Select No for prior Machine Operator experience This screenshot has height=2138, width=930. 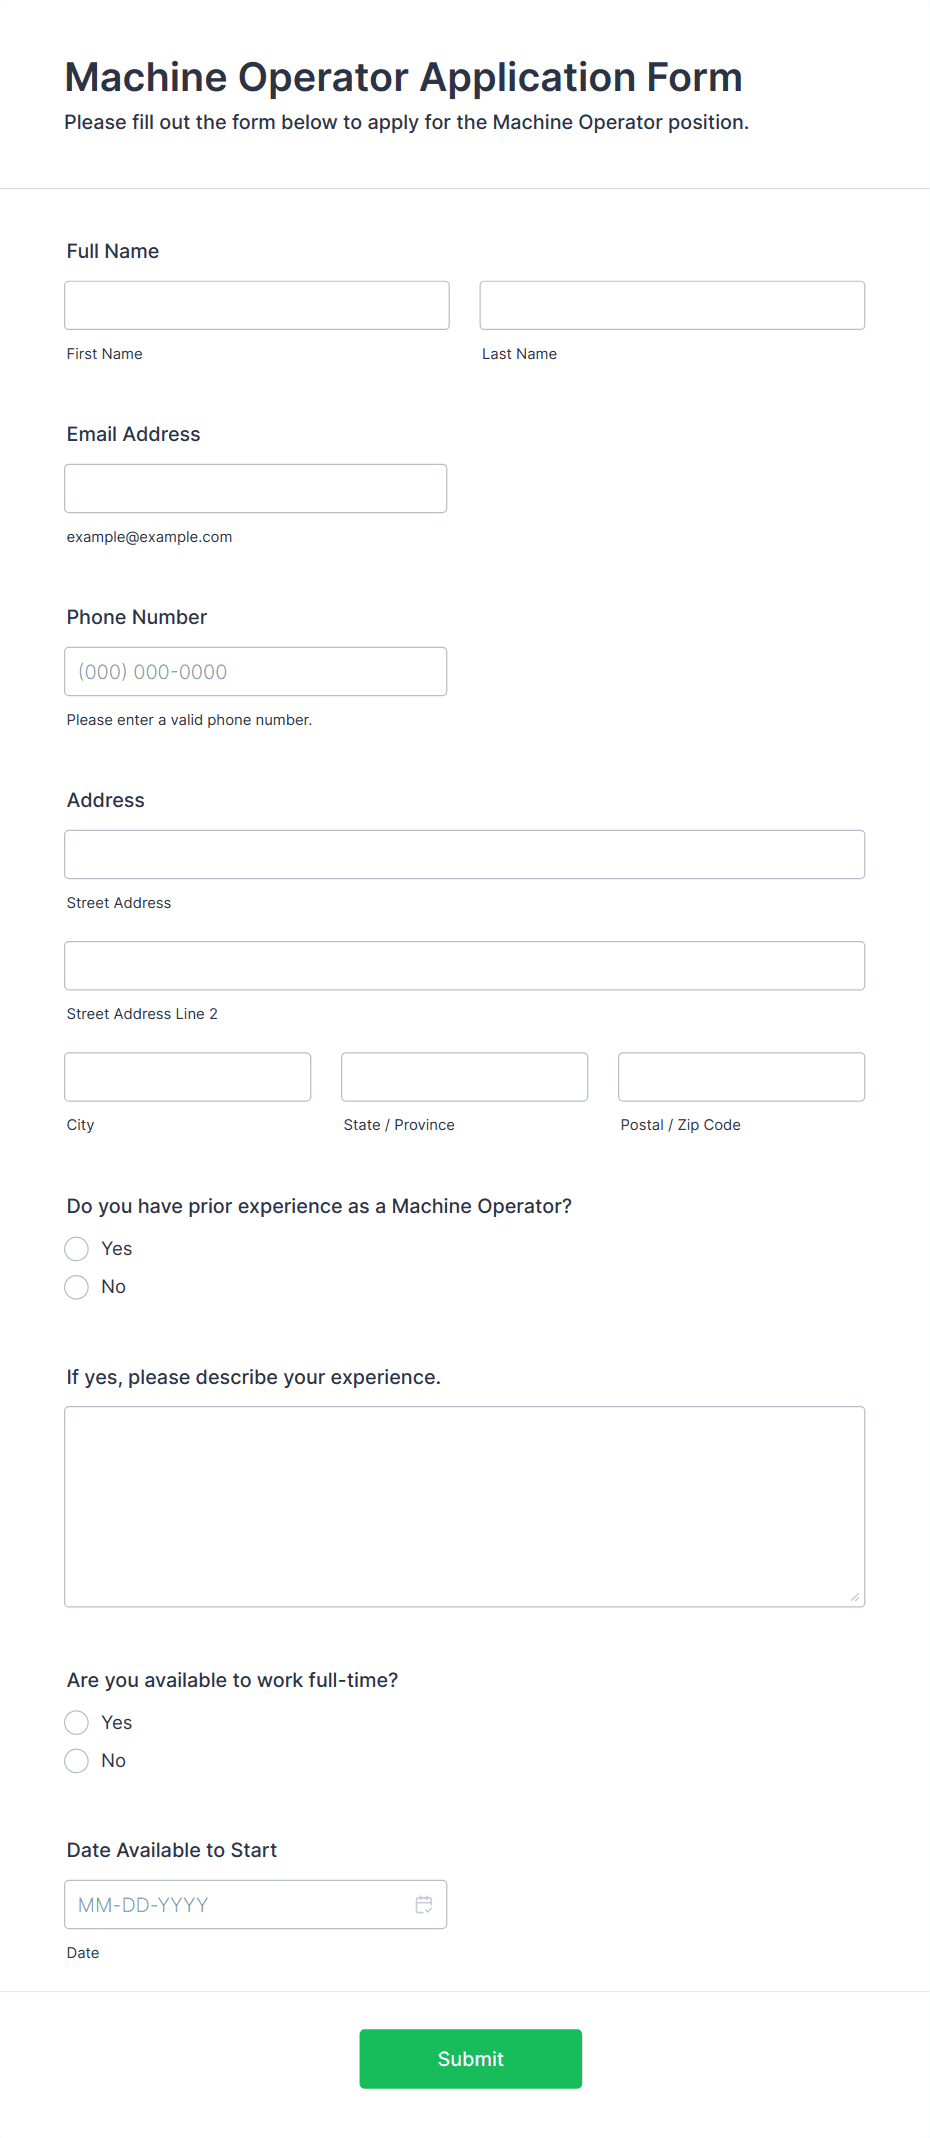pos(77,1287)
